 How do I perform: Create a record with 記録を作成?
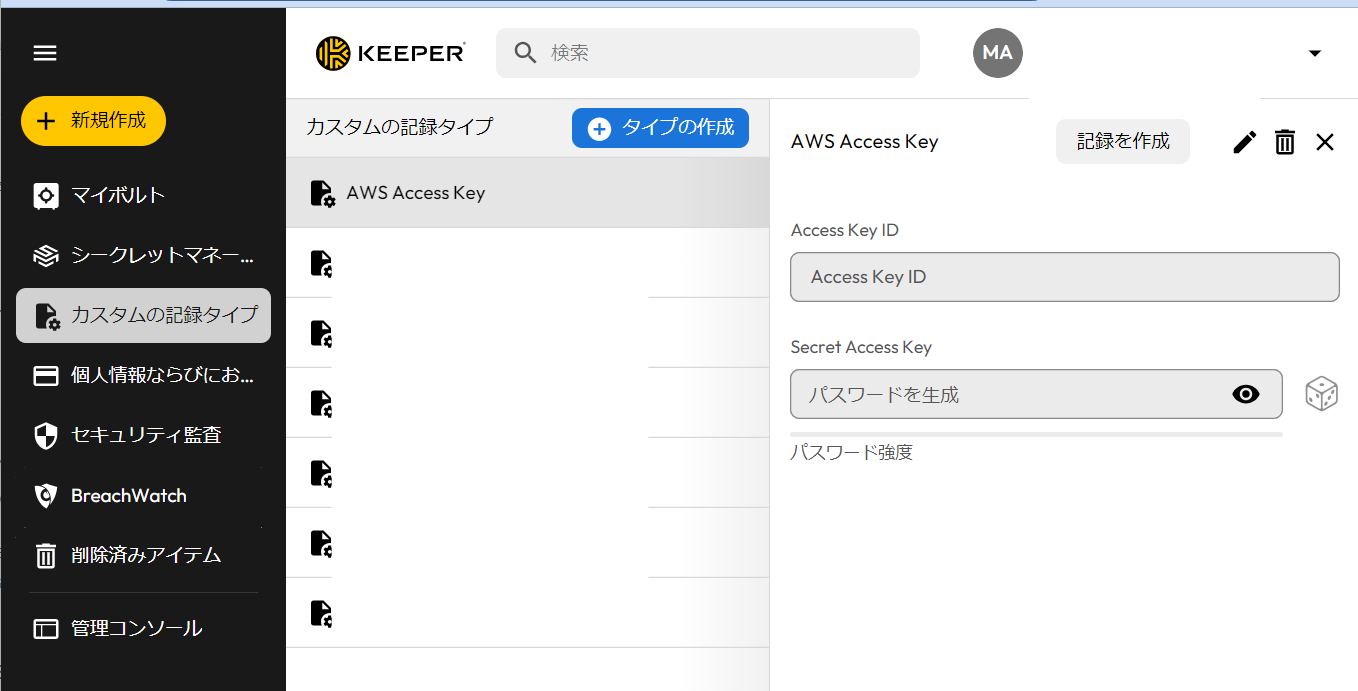1122,141
